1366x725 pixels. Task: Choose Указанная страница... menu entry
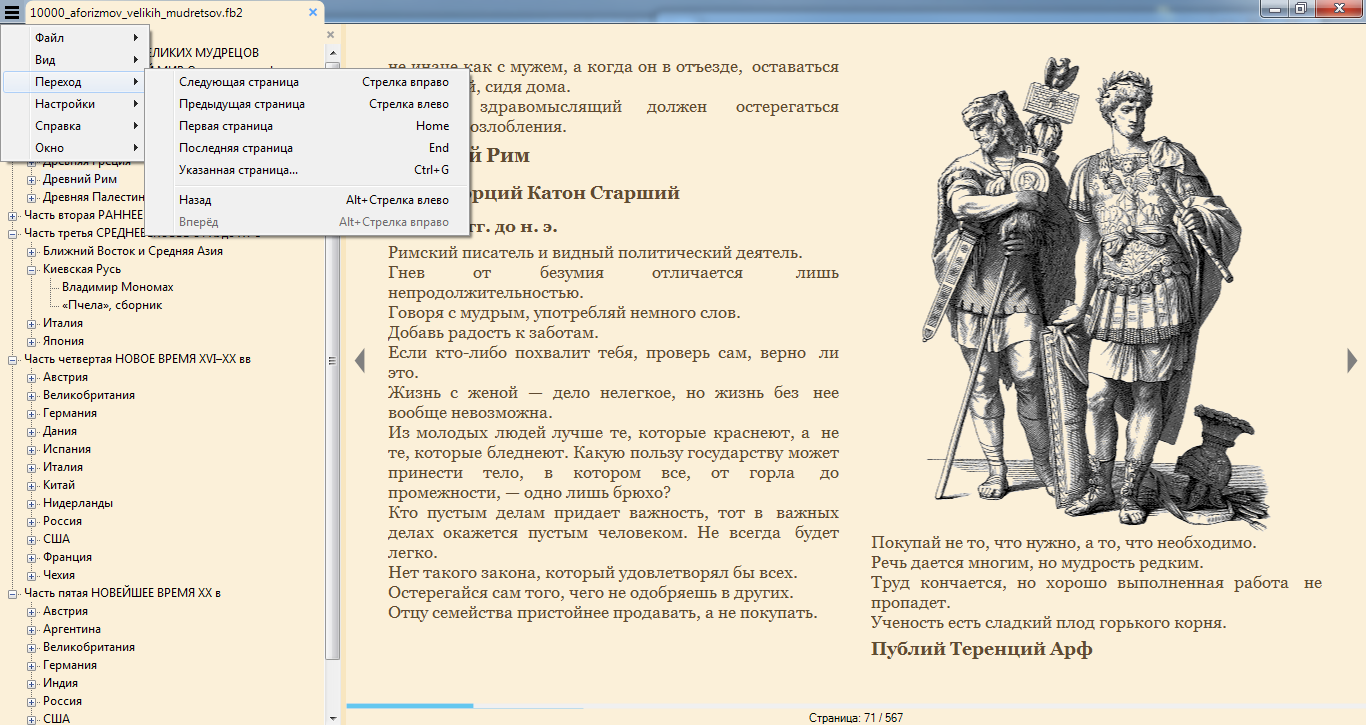238,170
